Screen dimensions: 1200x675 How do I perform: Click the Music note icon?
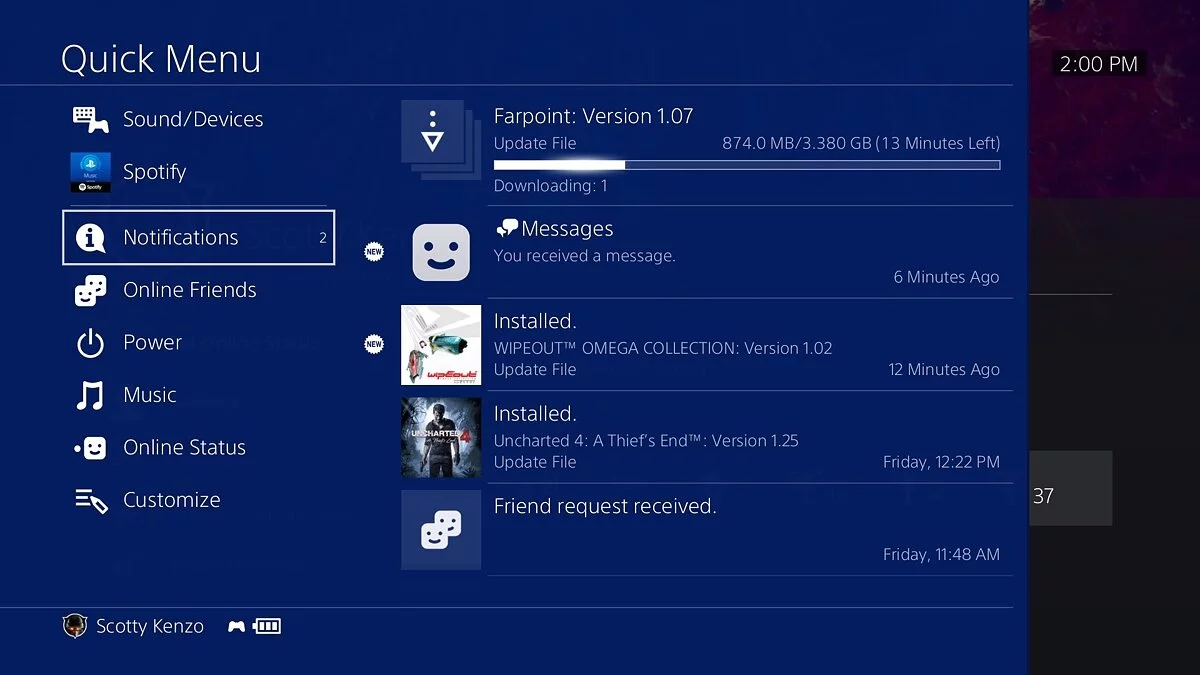point(90,396)
